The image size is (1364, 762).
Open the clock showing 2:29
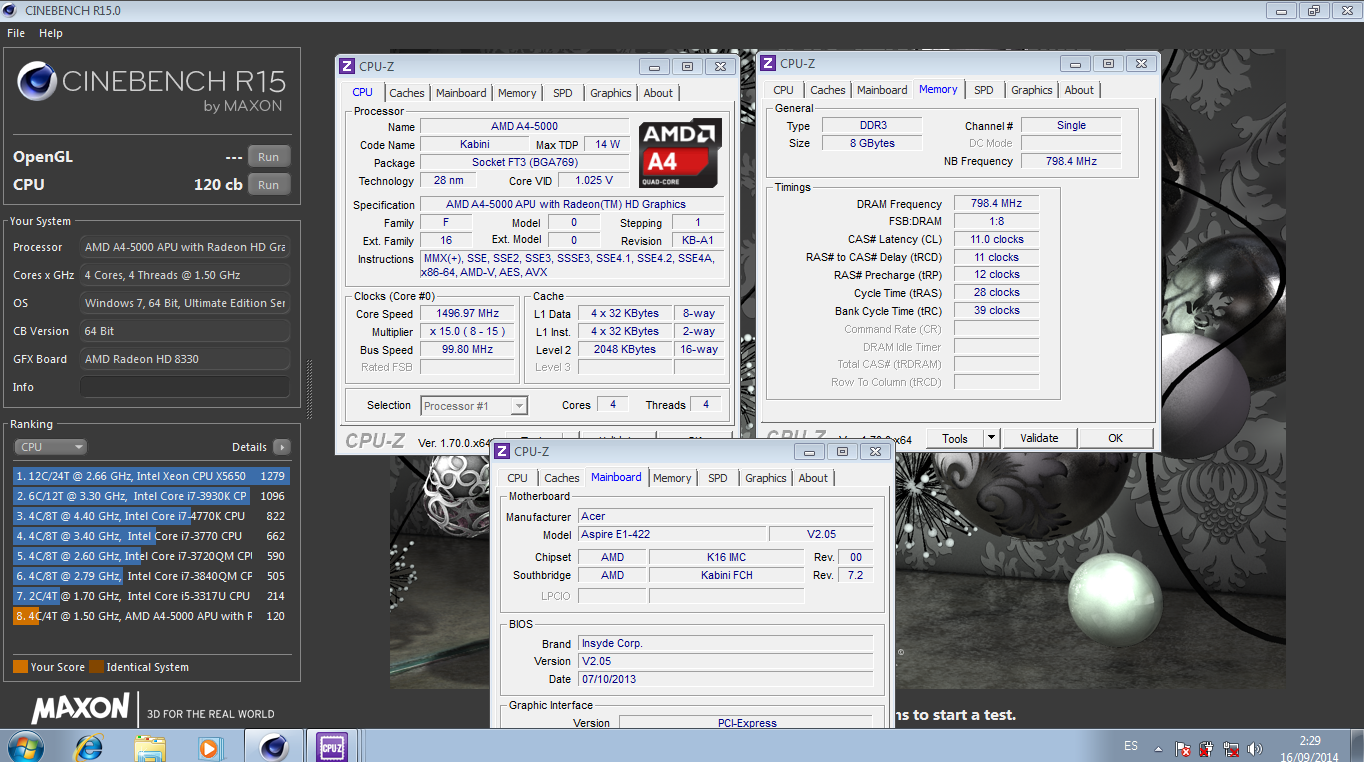(1310, 741)
